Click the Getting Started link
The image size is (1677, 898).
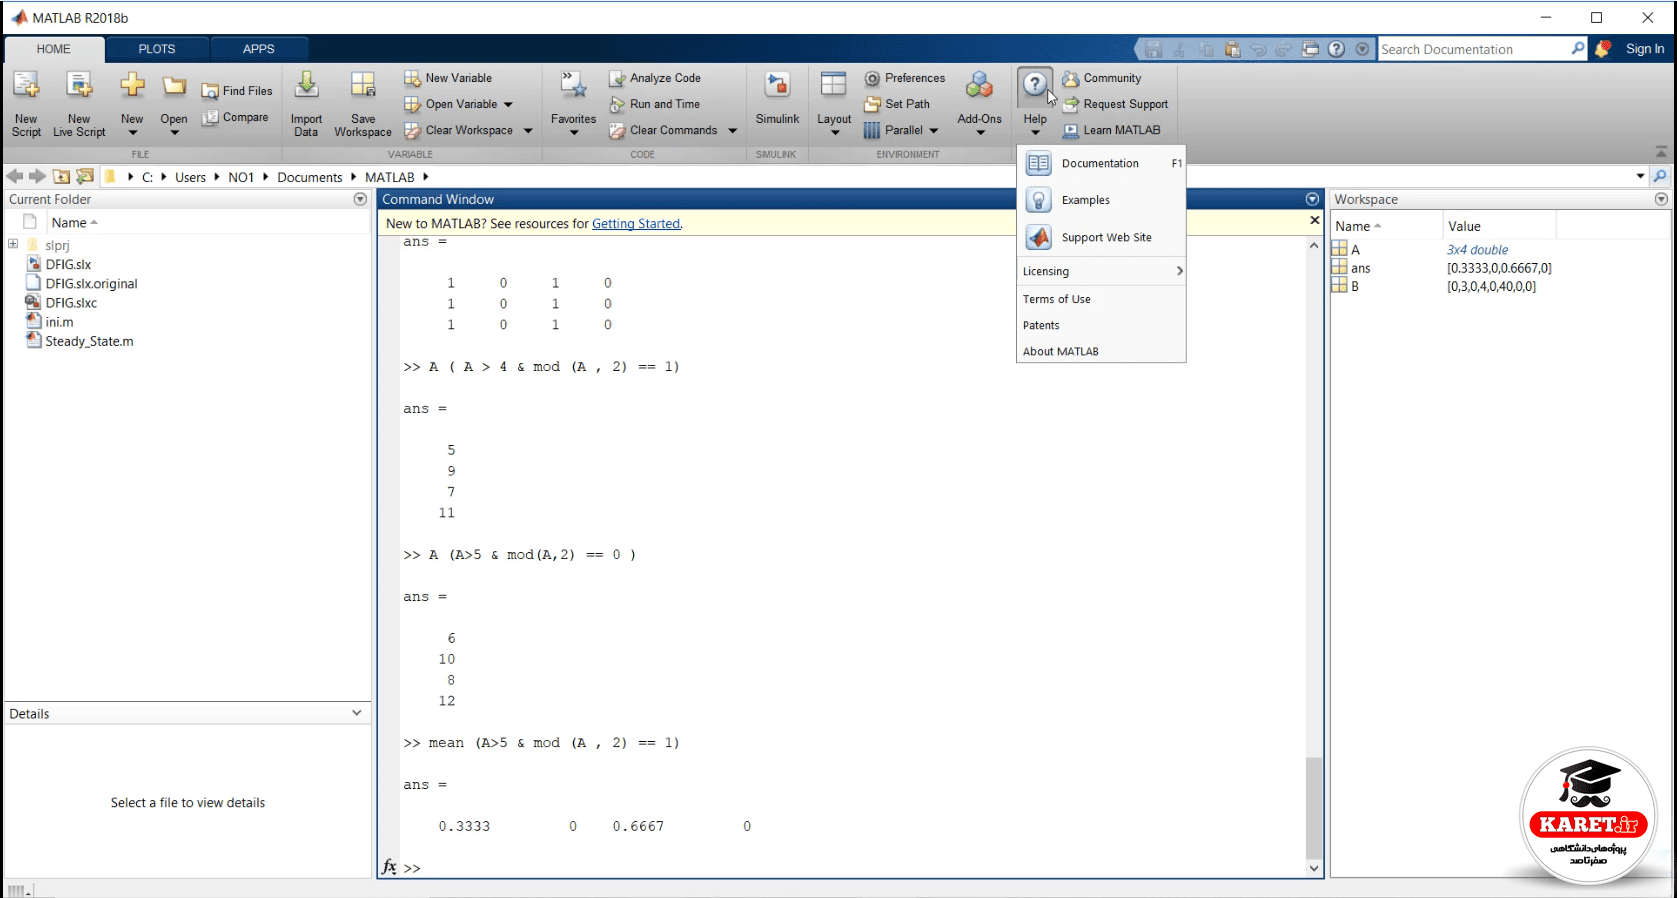coord(636,224)
